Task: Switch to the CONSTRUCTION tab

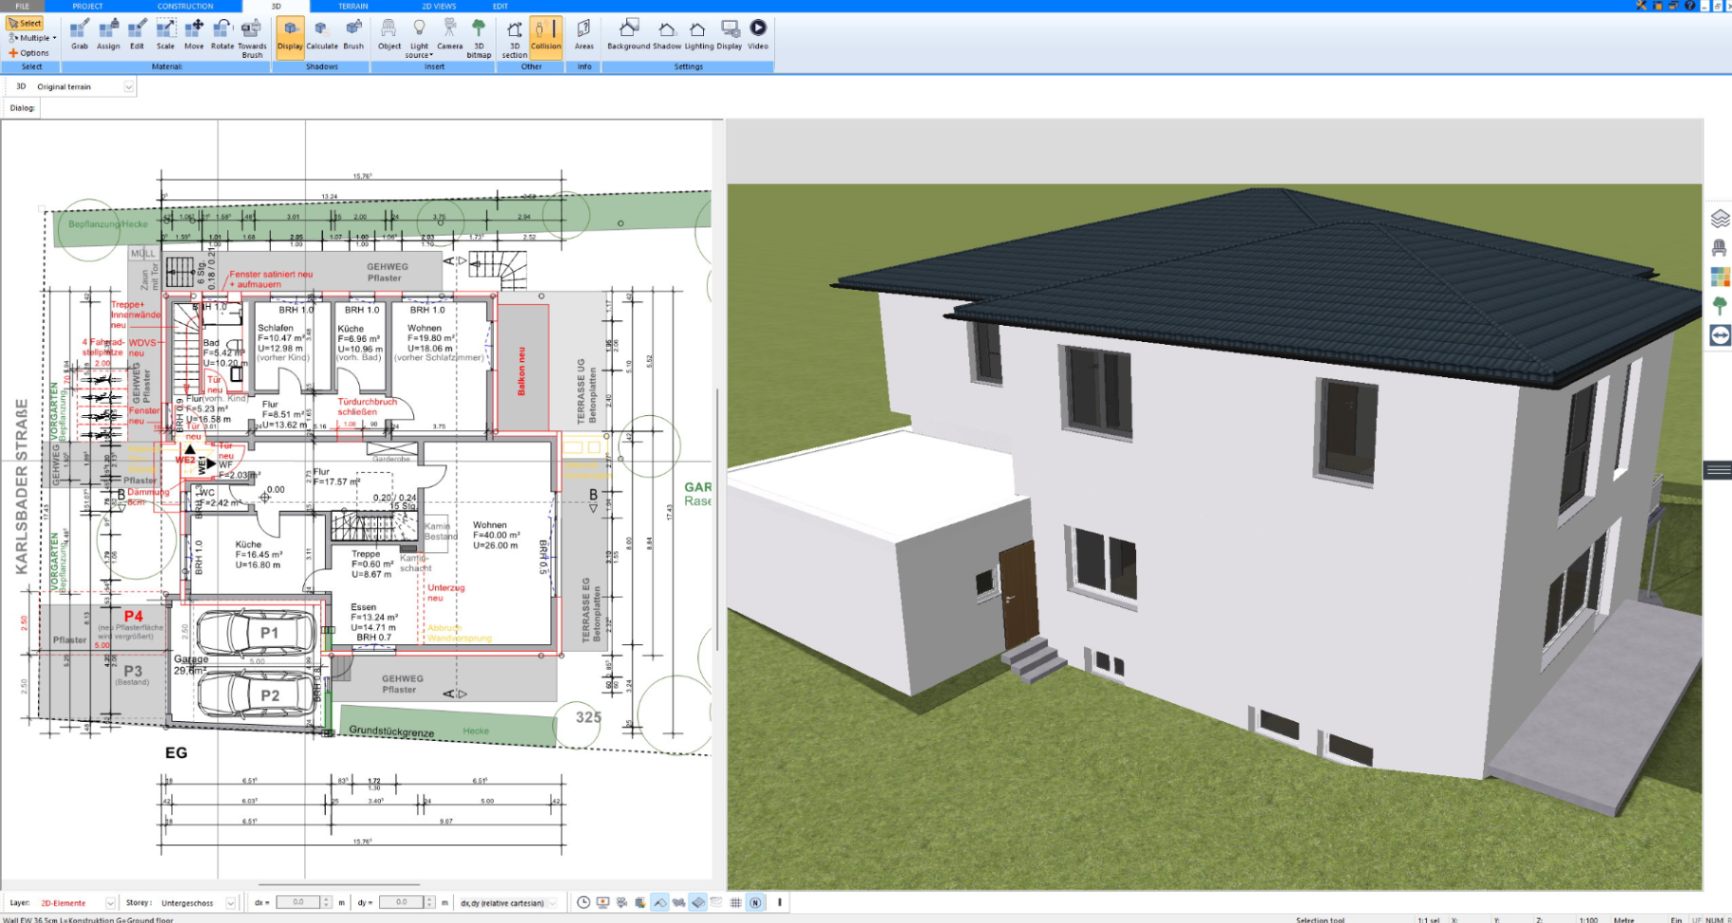Action: pyautogui.click(x=185, y=6)
